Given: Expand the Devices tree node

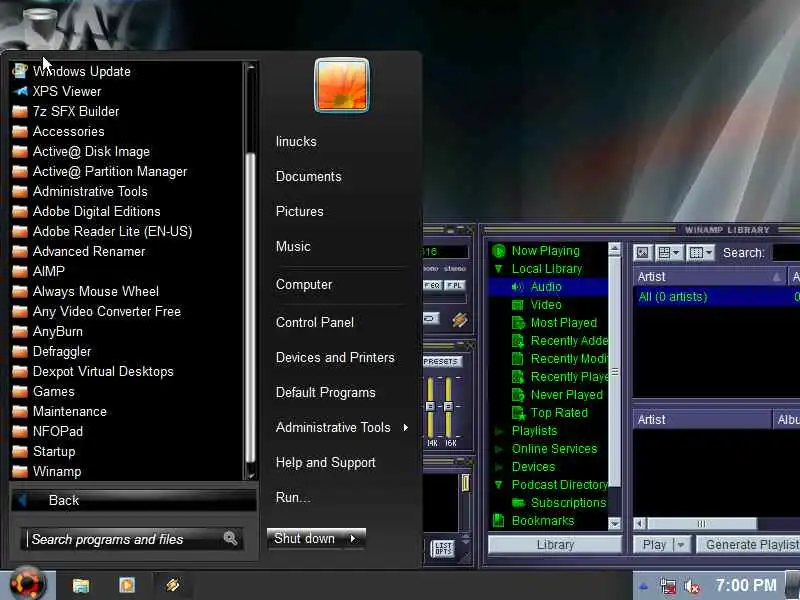Looking at the screenshot, I should [x=498, y=467].
